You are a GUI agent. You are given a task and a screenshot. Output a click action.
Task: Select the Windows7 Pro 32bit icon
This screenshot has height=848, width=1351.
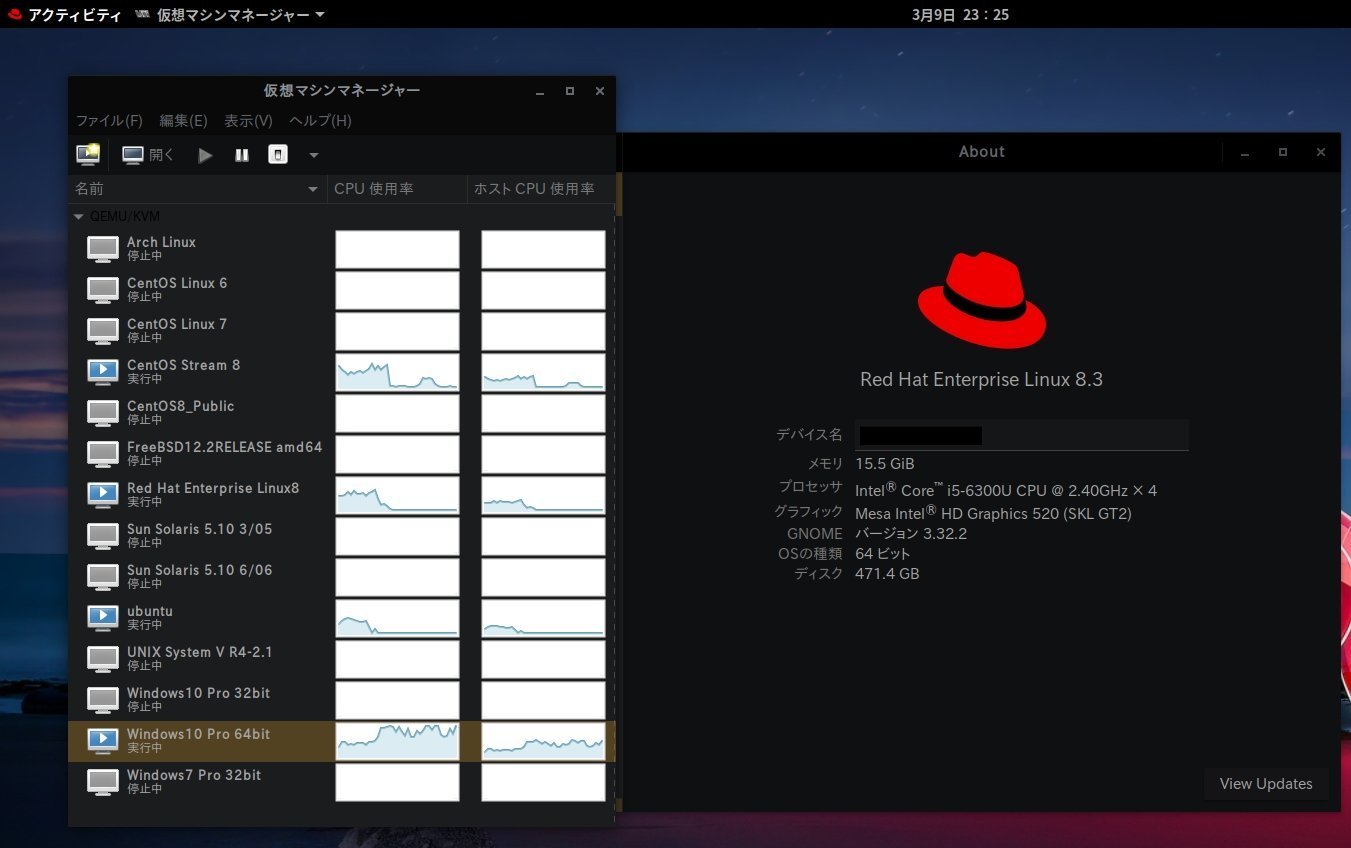coord(103,781)
